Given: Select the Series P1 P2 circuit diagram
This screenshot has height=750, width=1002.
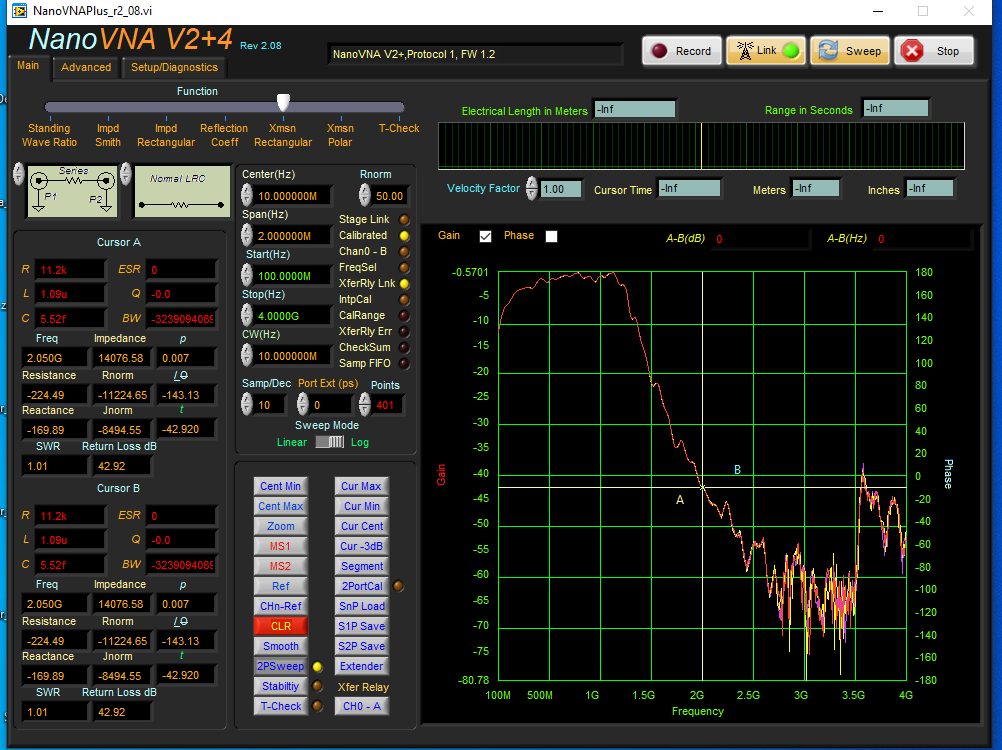Looking at the screenshot, I should click(x=72, y=190).
